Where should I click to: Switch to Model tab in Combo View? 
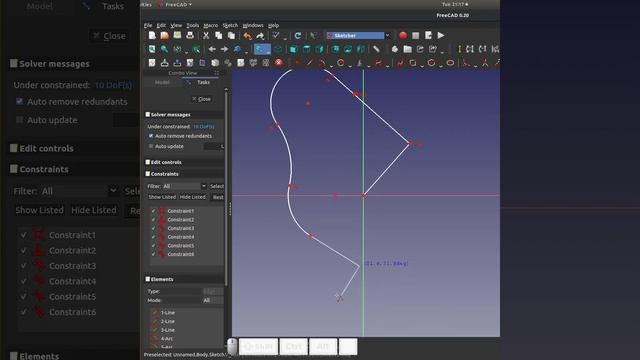(162, 82)
